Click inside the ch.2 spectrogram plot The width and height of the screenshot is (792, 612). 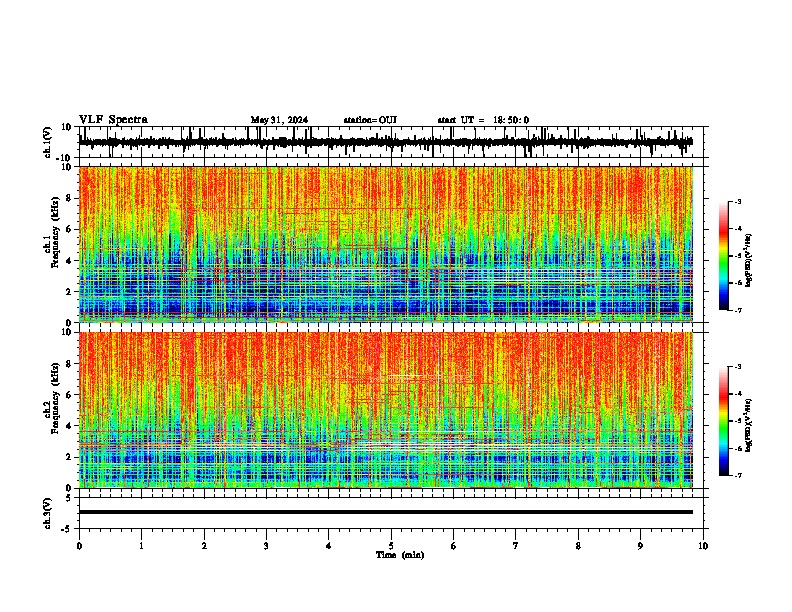(386, 410)
